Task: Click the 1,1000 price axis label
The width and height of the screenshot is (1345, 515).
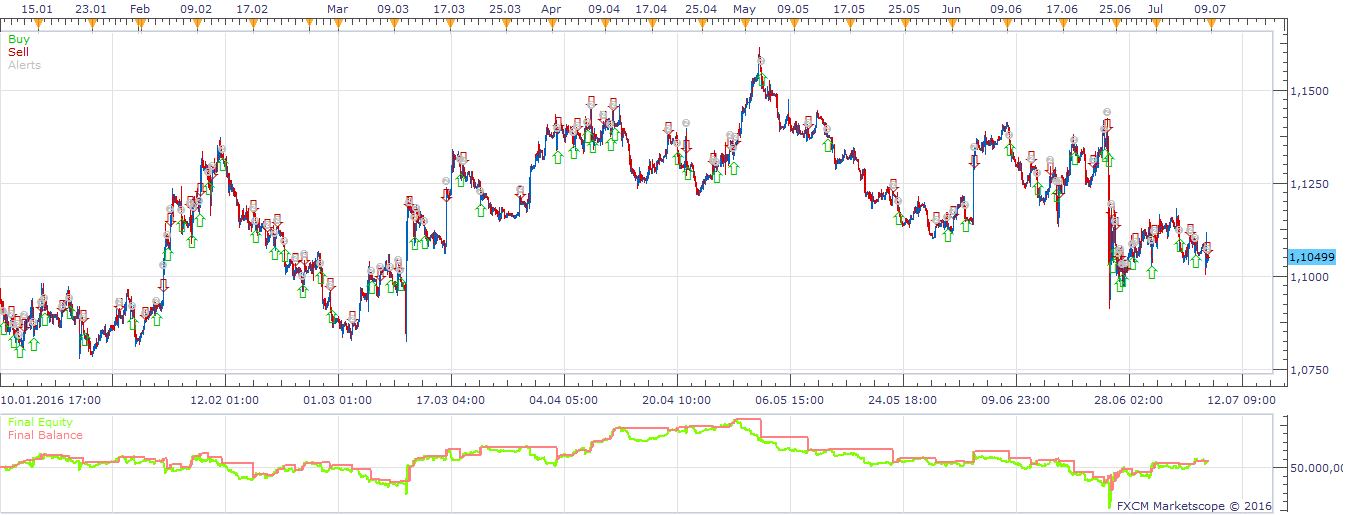Action: click(x=1310, y=277)
